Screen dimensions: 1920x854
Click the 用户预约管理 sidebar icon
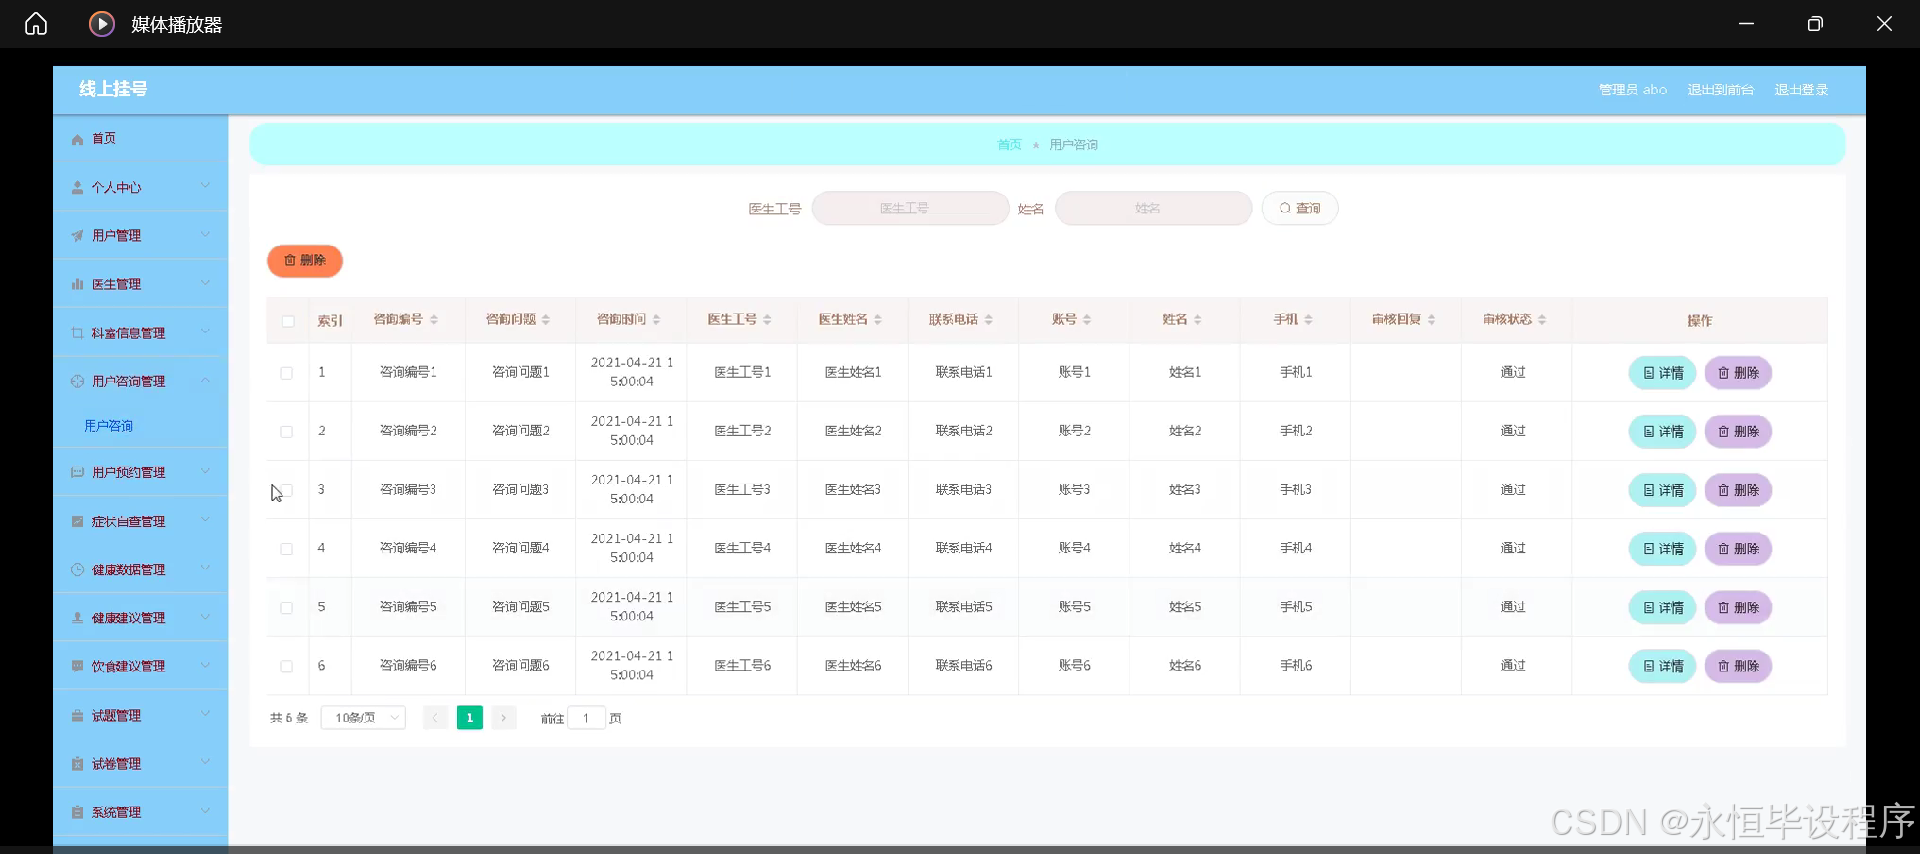(77, 472)
